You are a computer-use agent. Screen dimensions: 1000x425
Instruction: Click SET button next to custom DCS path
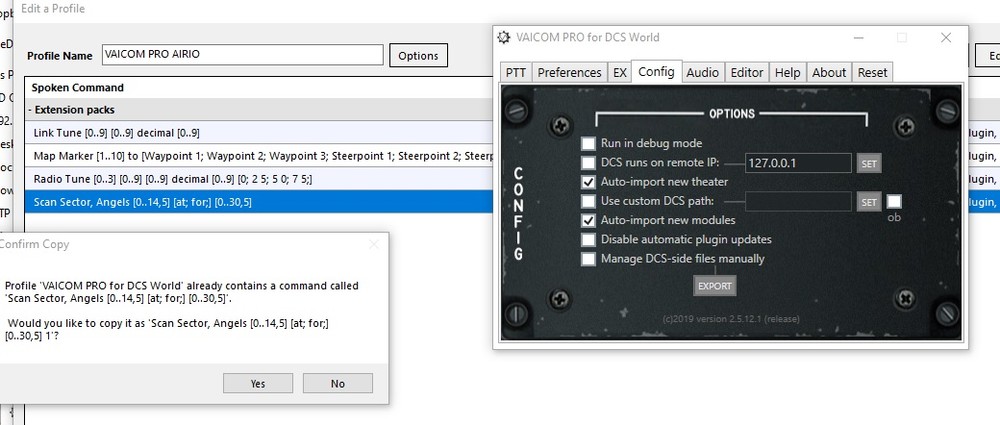tap(869, 202)
